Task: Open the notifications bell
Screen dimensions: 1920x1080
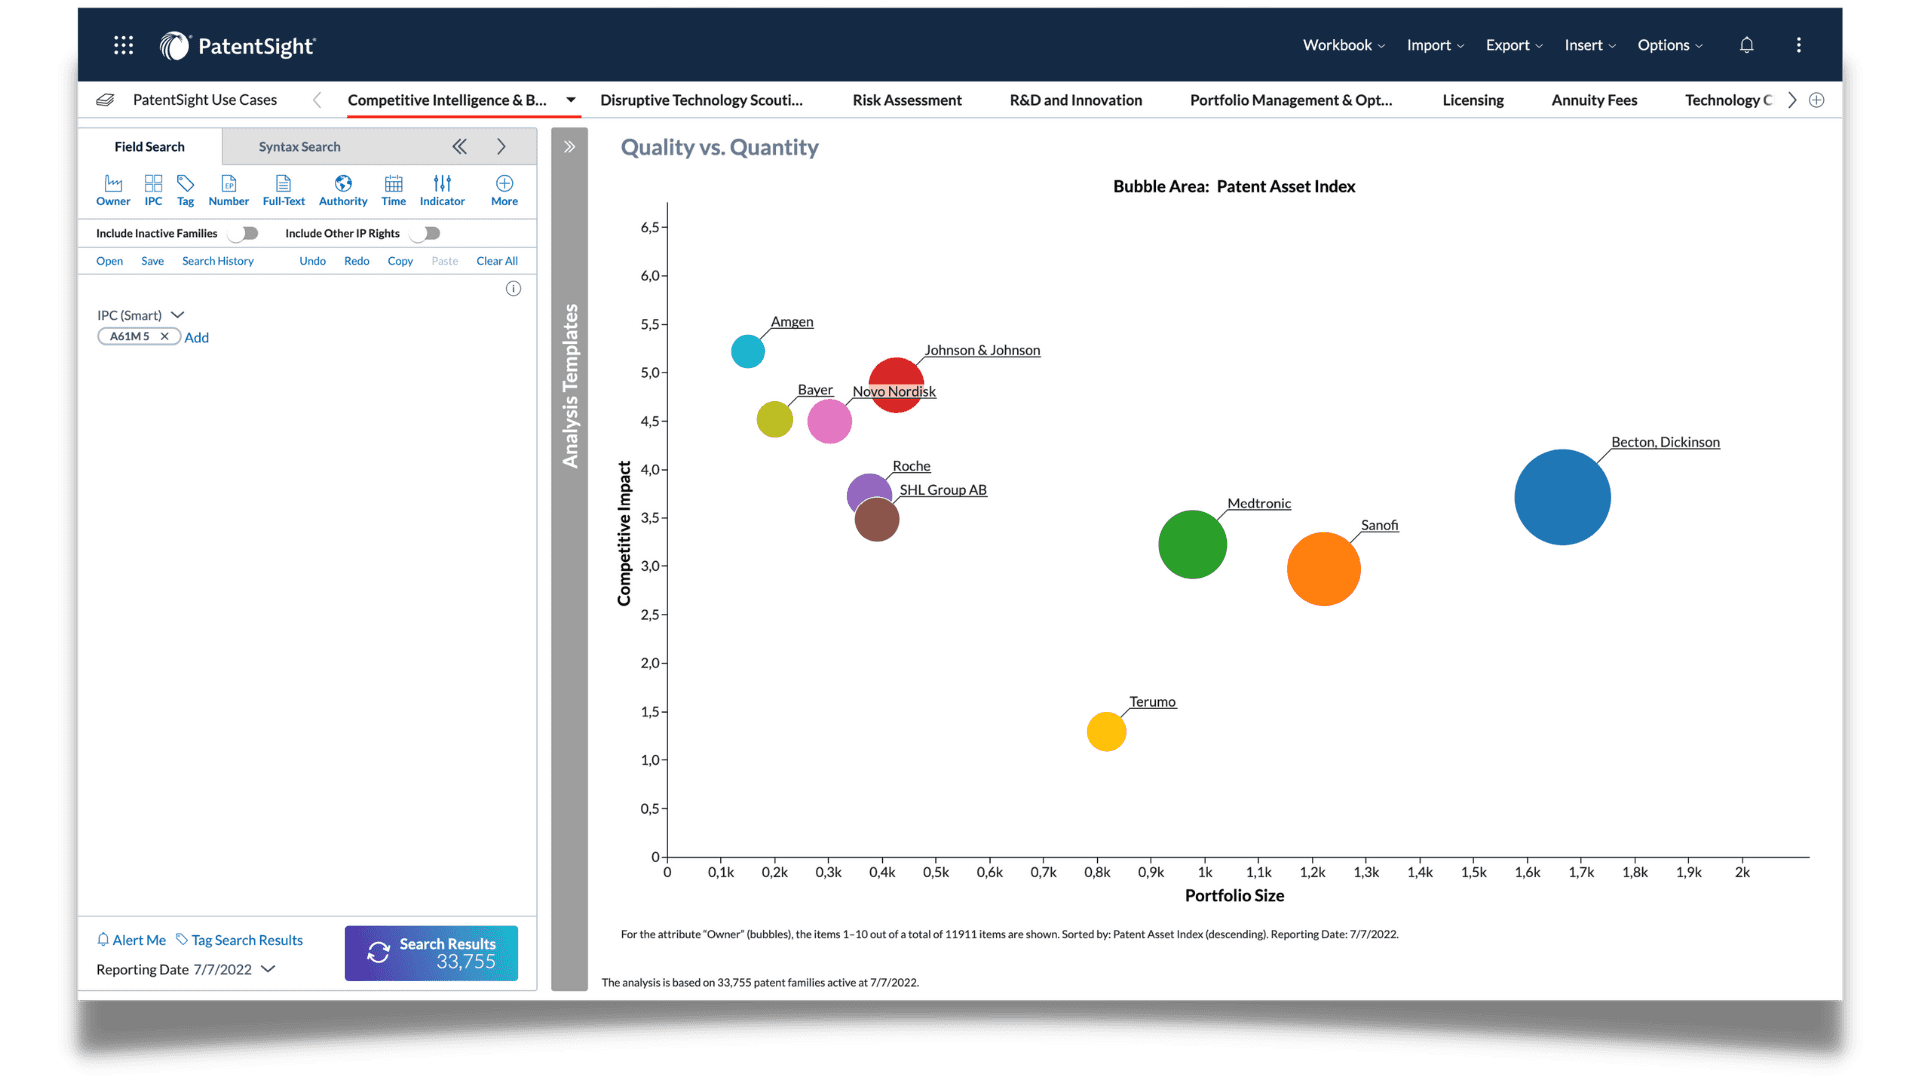Action: (x=1746, y=45)
